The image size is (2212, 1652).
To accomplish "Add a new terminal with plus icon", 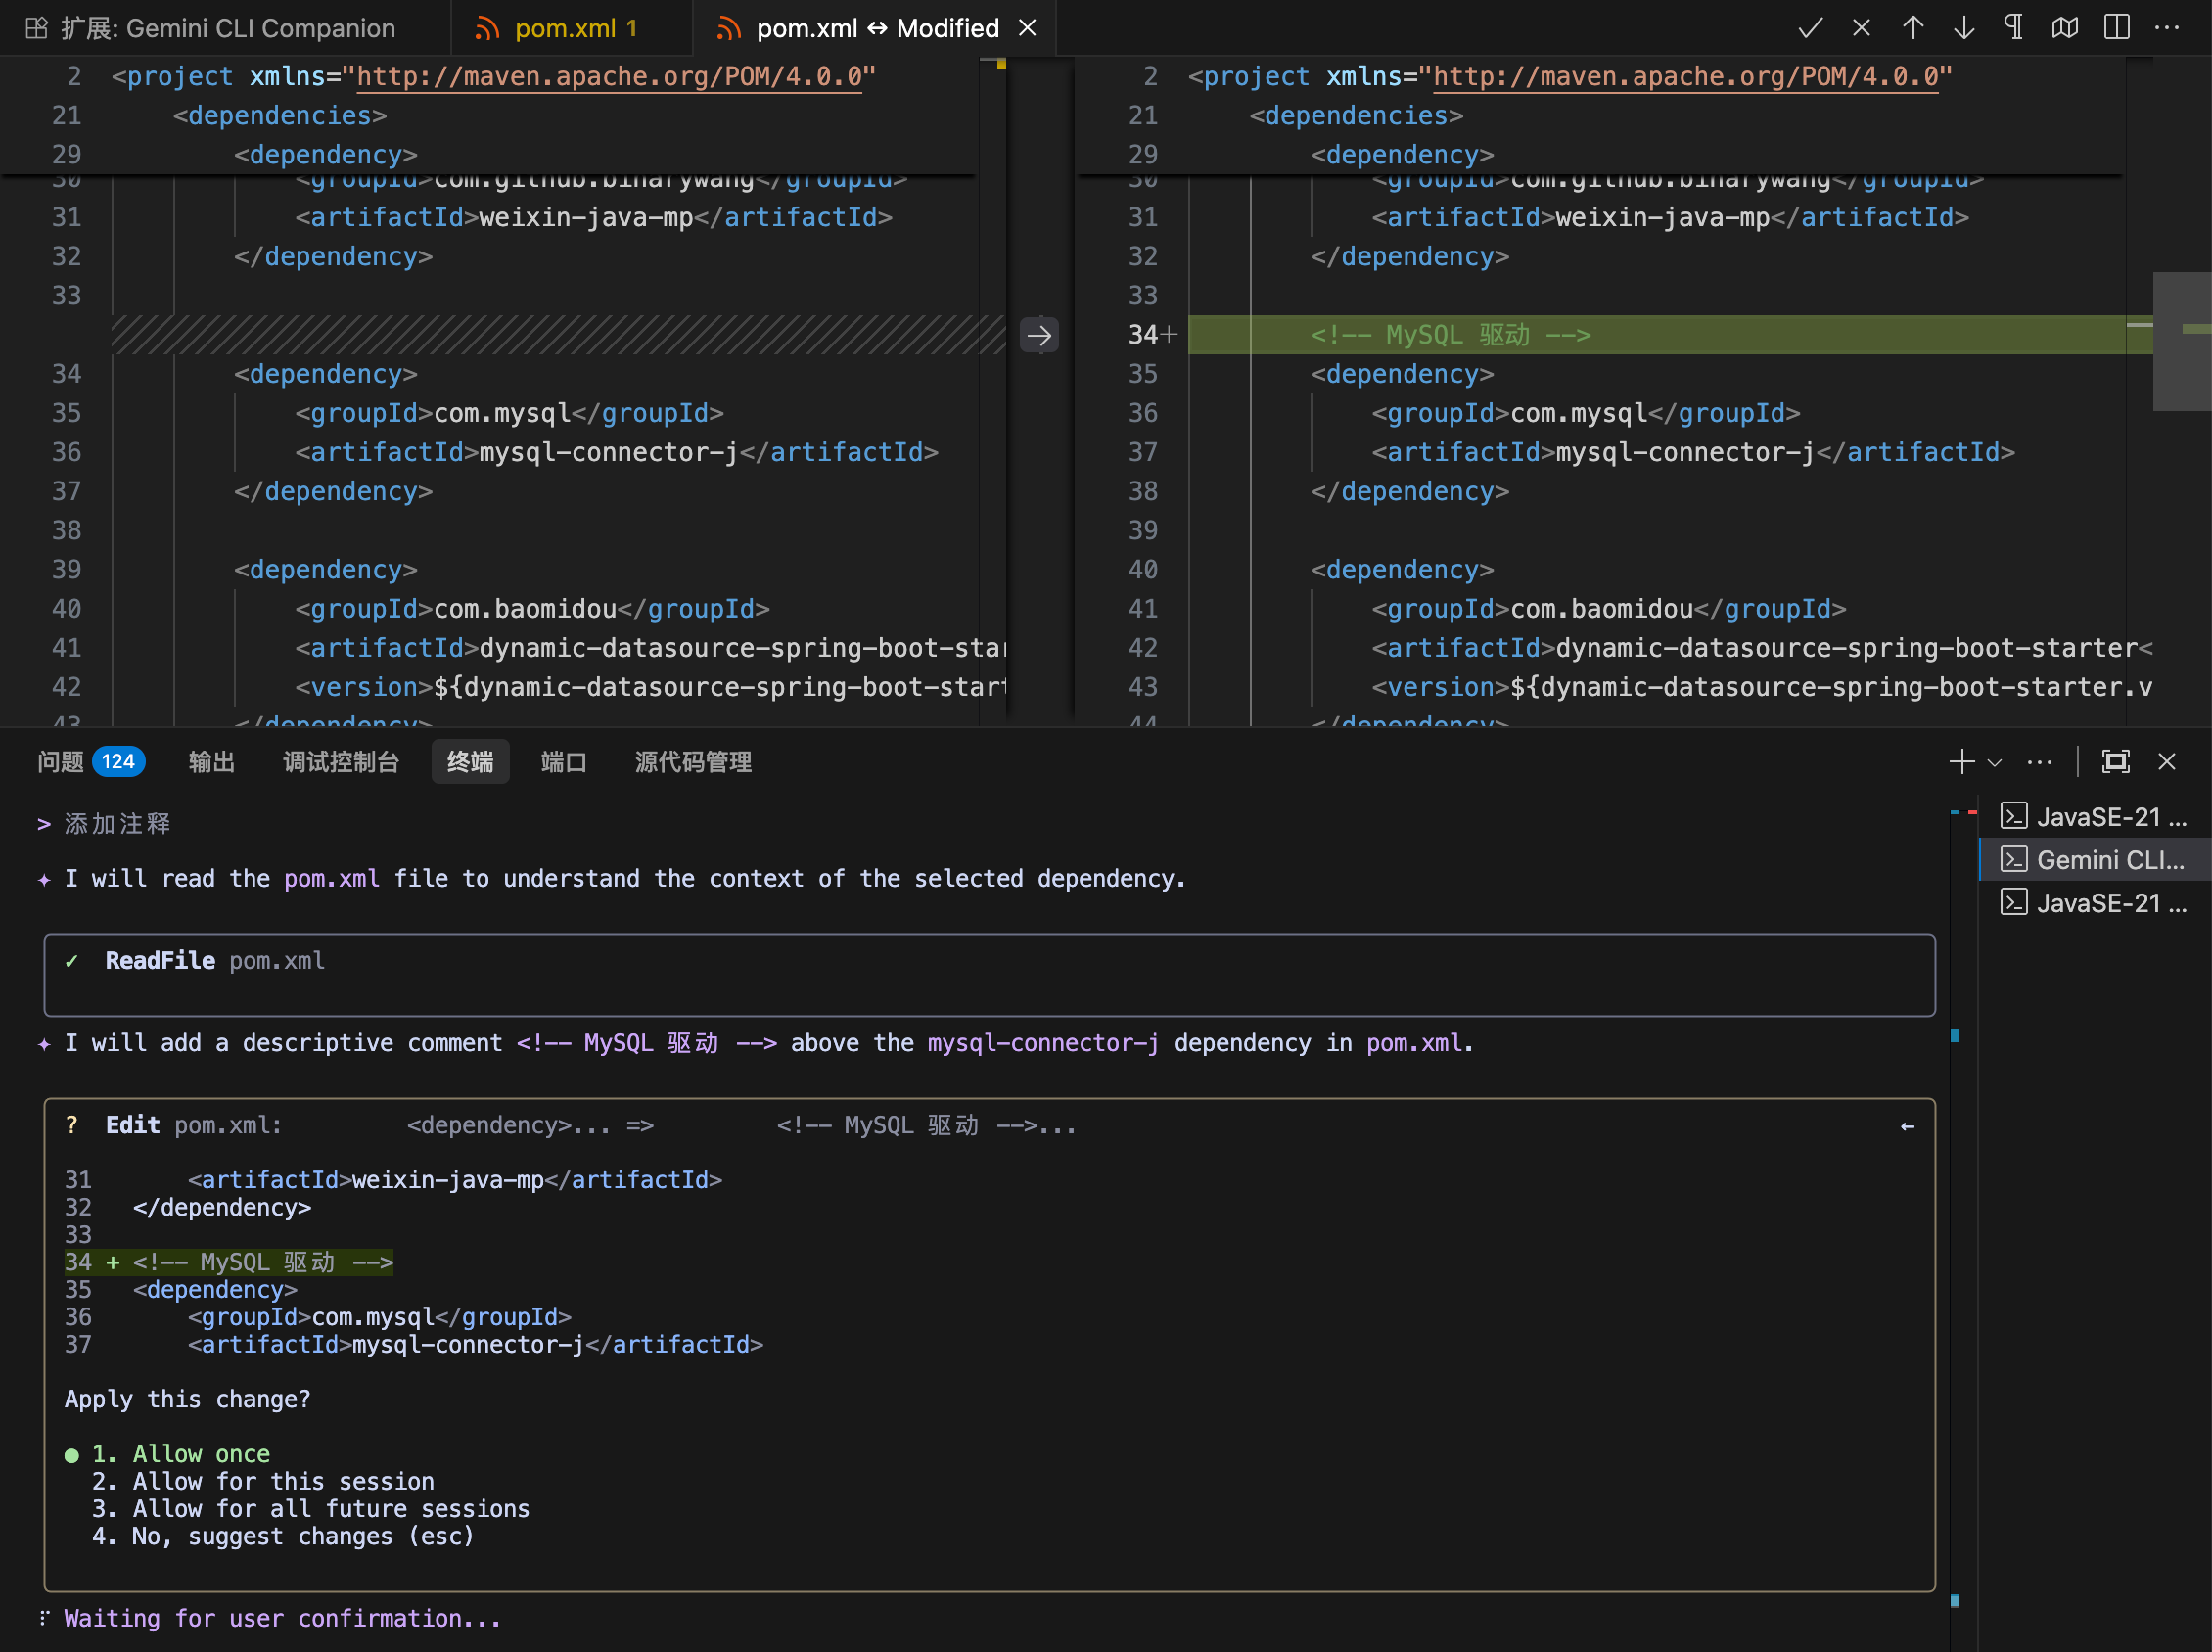I will tap(1961, 762).
